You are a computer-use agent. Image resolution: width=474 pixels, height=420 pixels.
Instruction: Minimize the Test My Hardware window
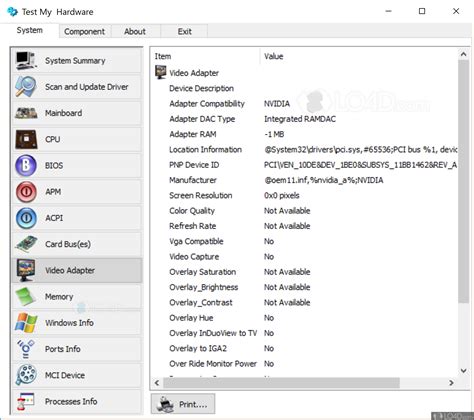click(x=388, y=11)
